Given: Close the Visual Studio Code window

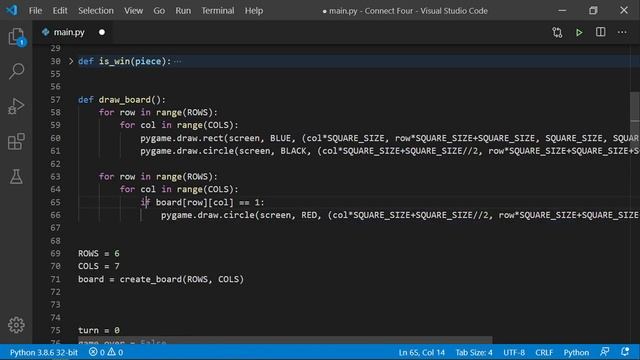Looking at the screenshot, I should 624,10.
